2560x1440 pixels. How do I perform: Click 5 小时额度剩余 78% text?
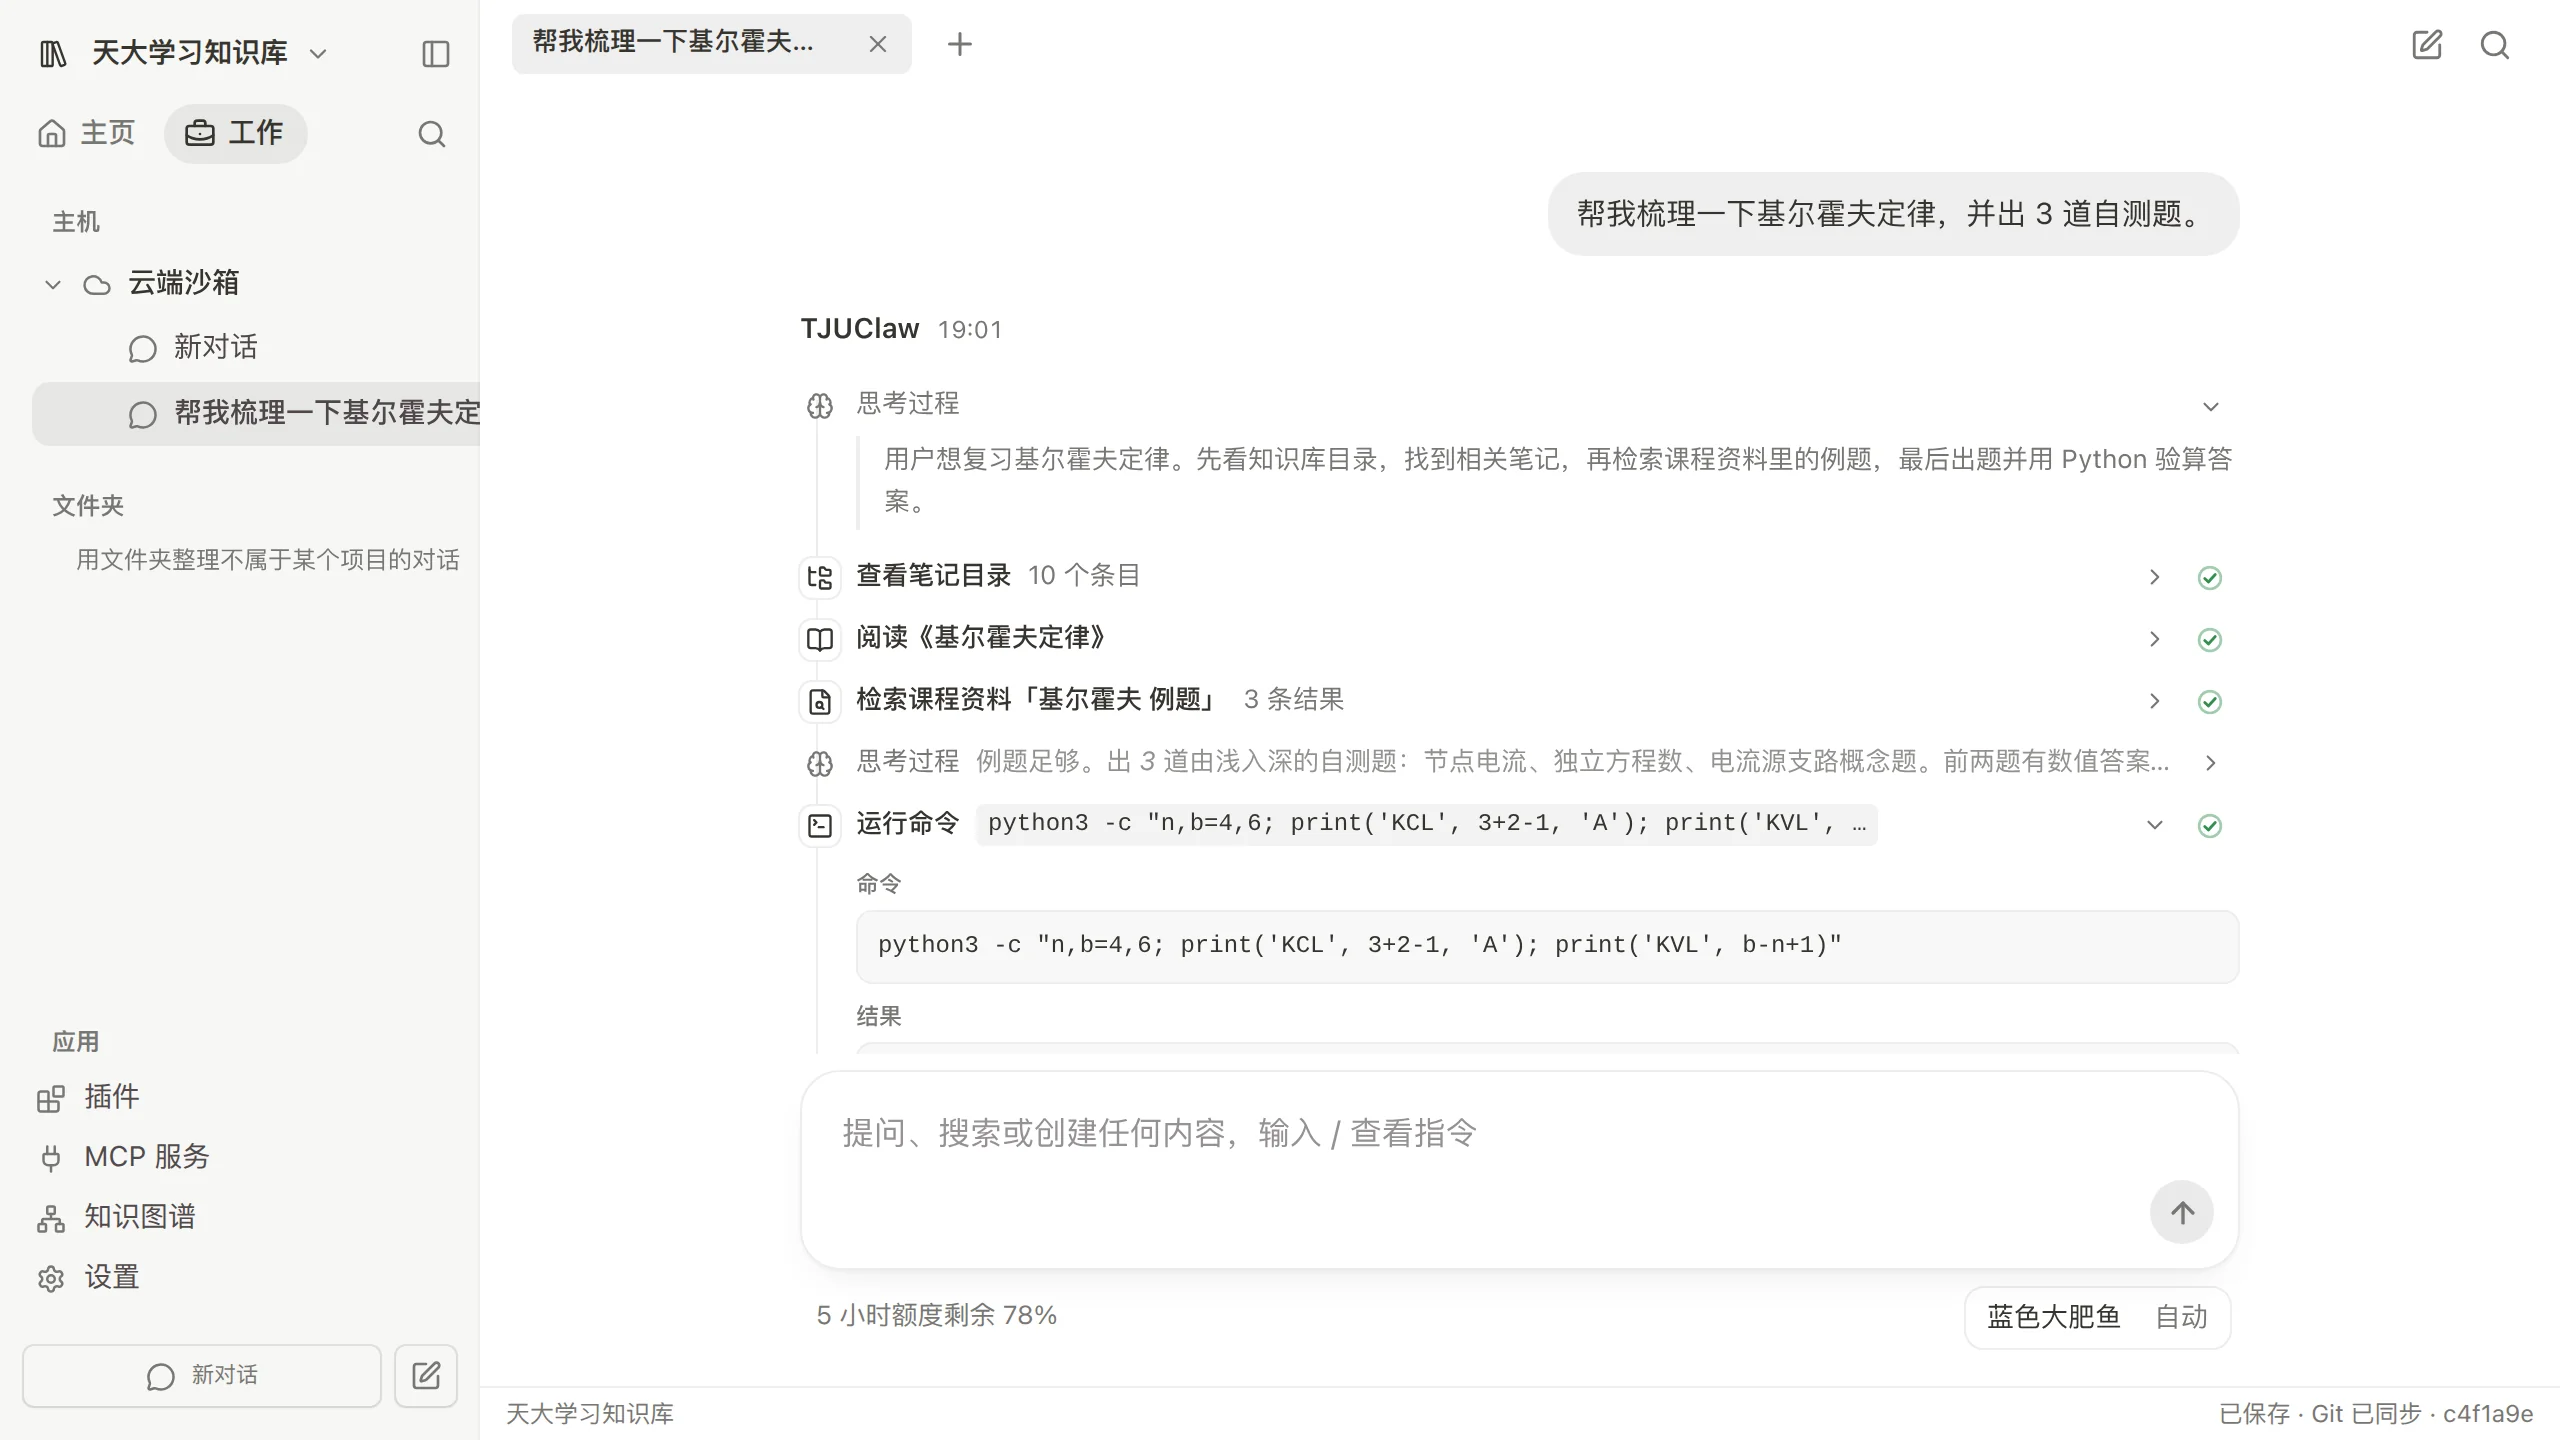[936, 1315]
